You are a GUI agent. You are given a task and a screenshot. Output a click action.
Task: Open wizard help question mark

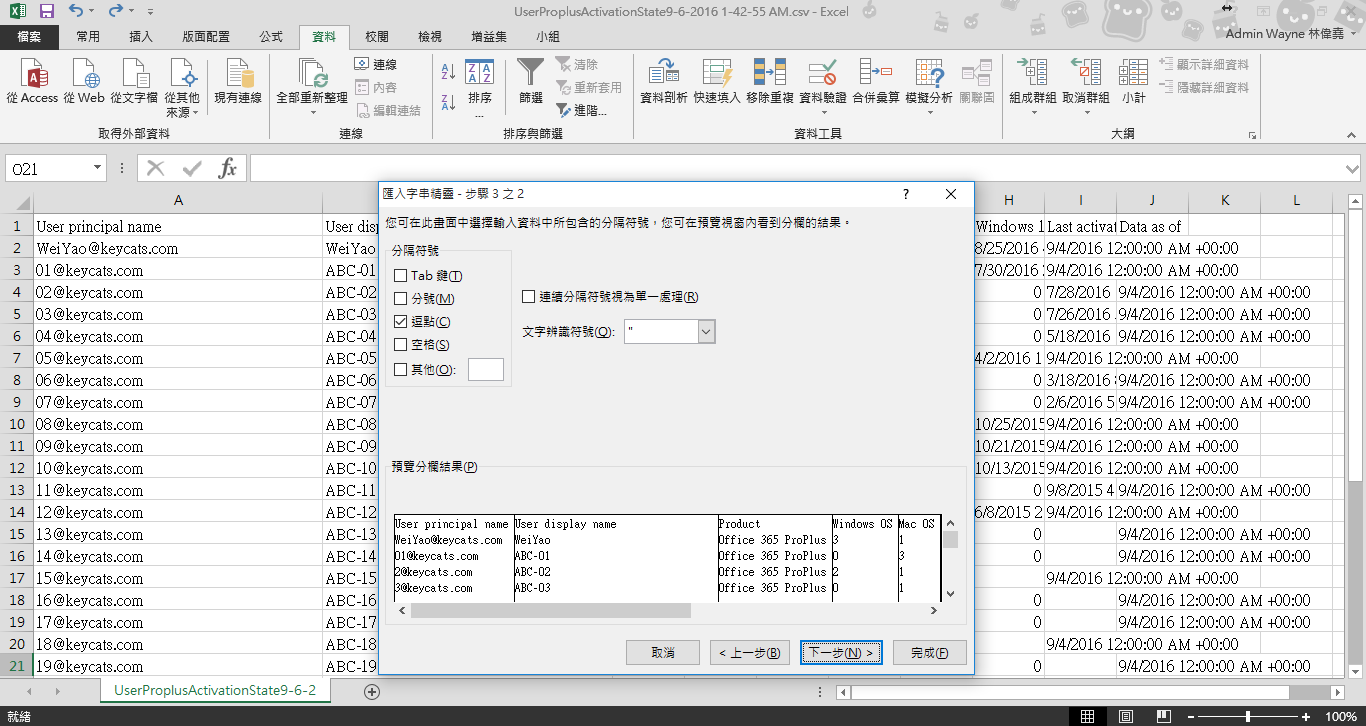click(906, 193)
